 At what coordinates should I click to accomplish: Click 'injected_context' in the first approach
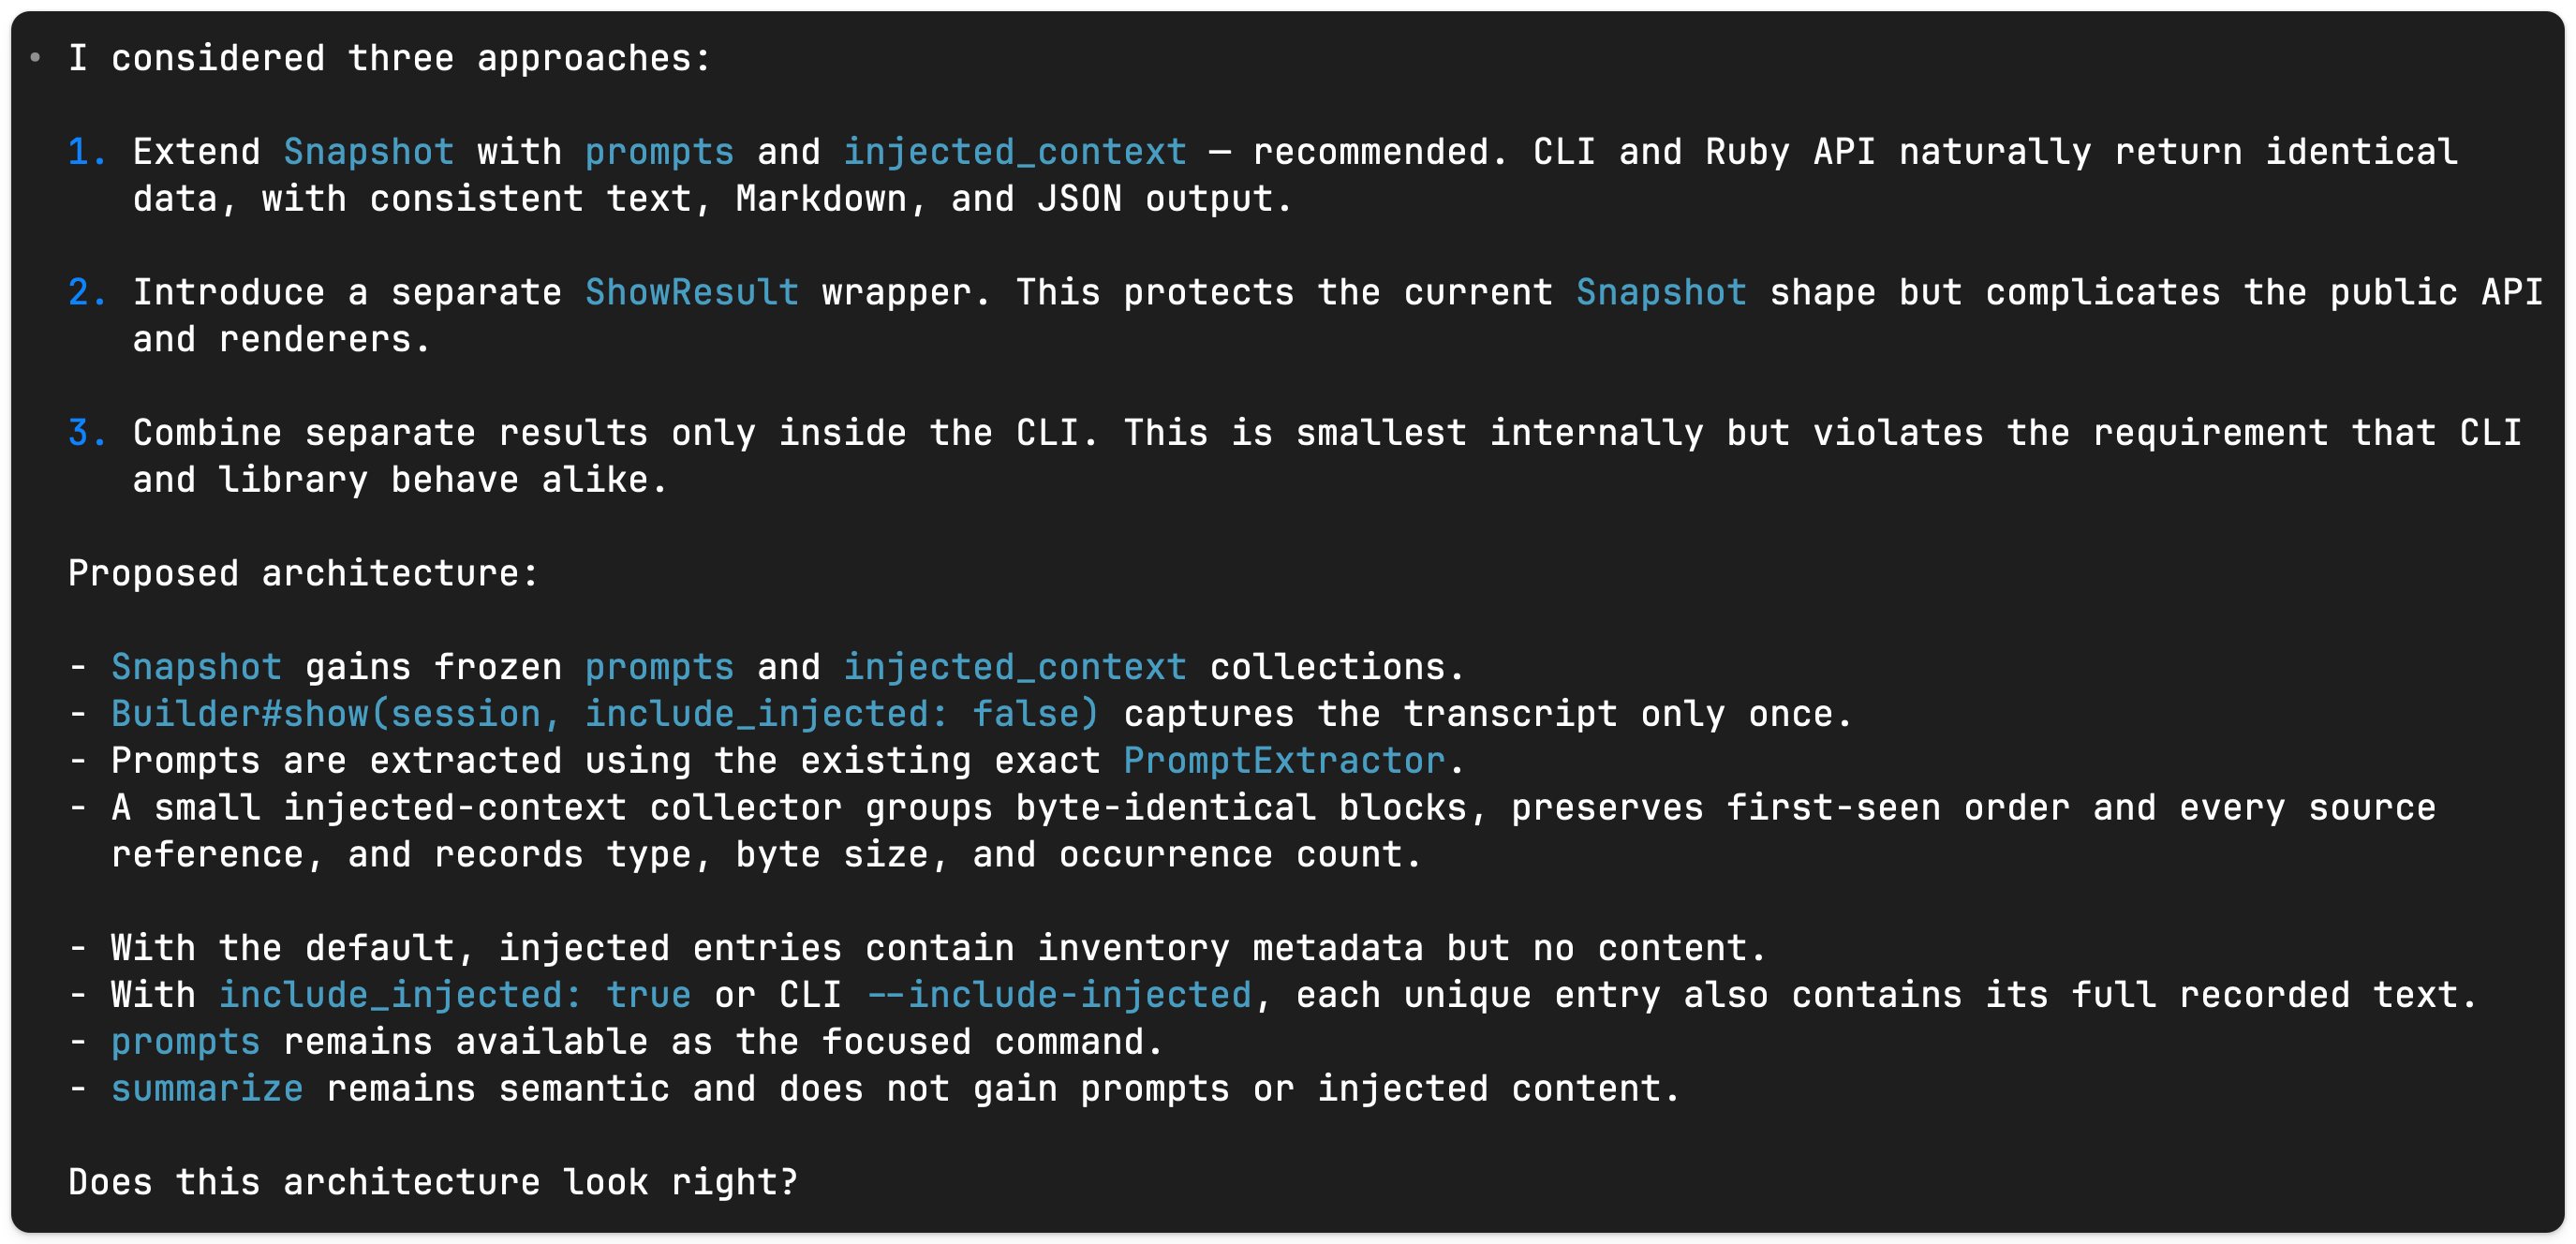pyautogui.click(x=1015, y=152)
